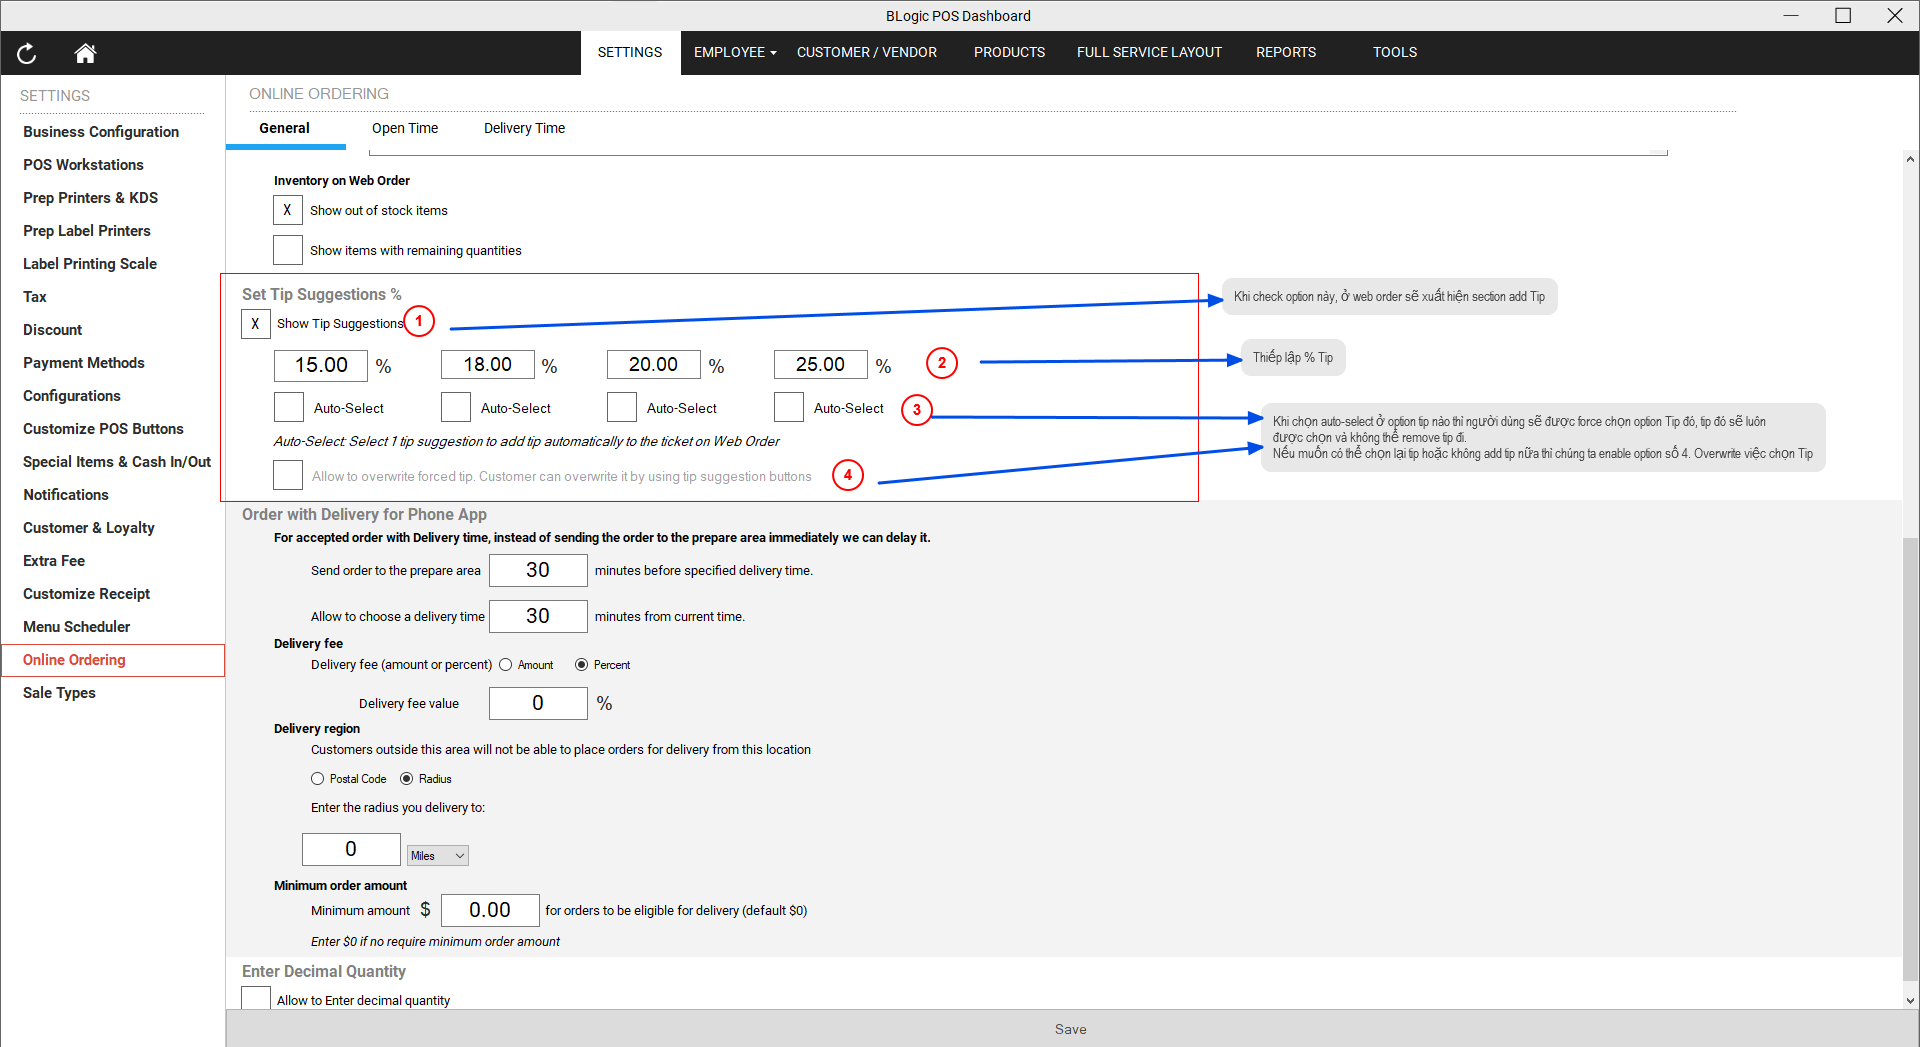Click the Save button
The width and height of the screenshot is (1920, 1047).
point(1070,1029)
